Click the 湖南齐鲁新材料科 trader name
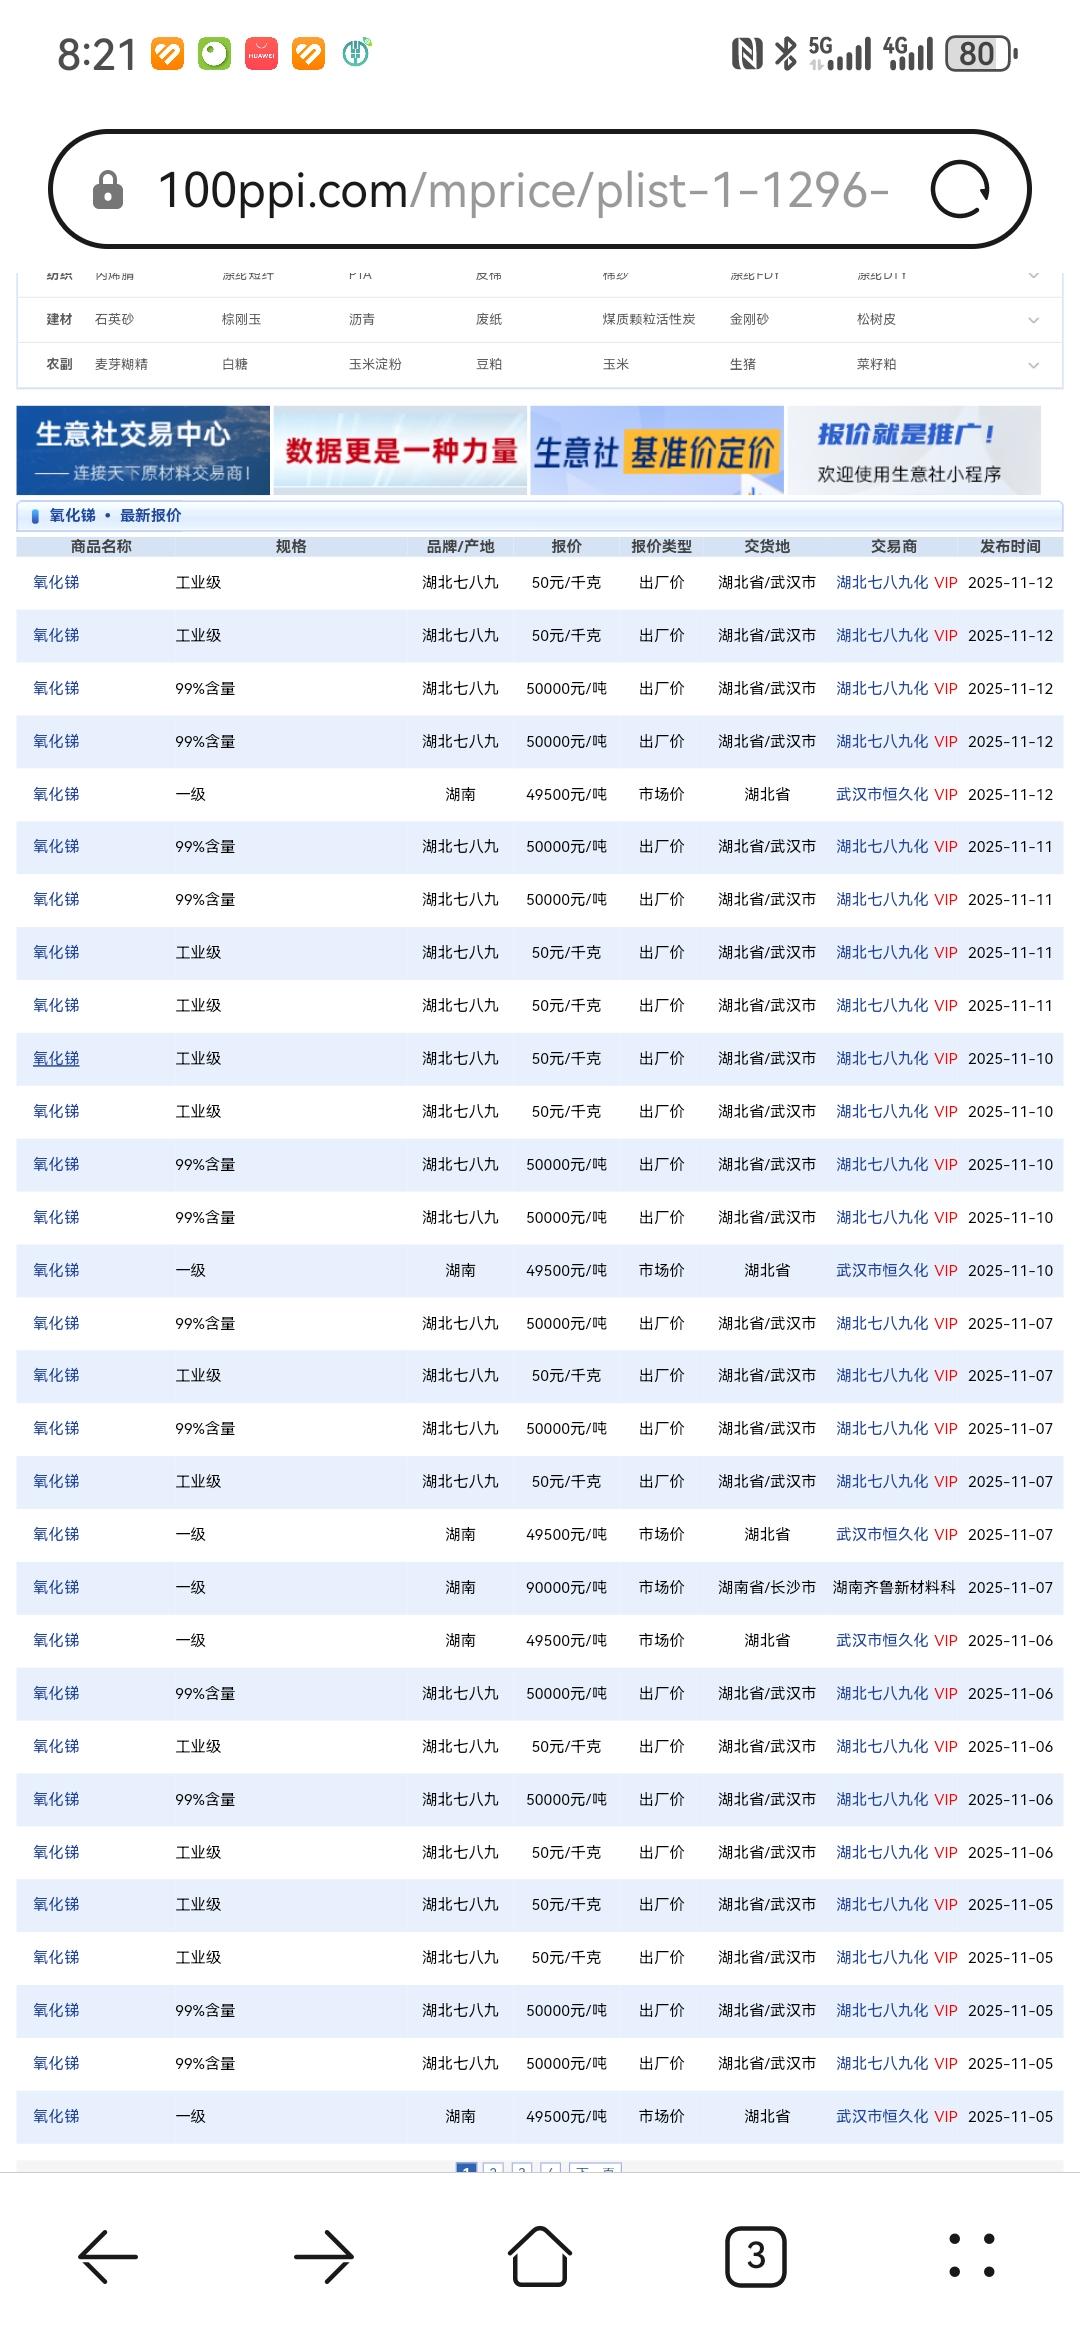 click(894, 1587)
